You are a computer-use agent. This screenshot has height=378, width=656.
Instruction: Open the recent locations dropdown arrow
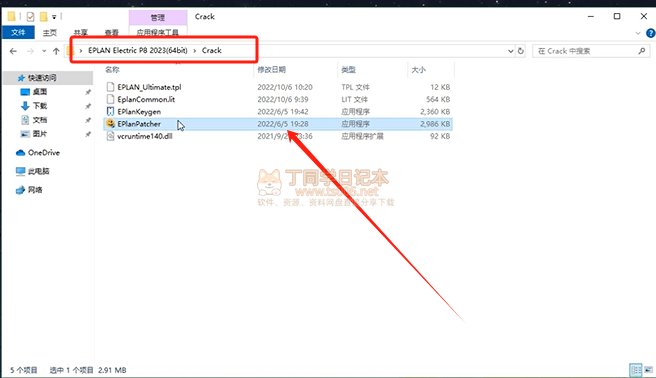[x=44, y=51]
